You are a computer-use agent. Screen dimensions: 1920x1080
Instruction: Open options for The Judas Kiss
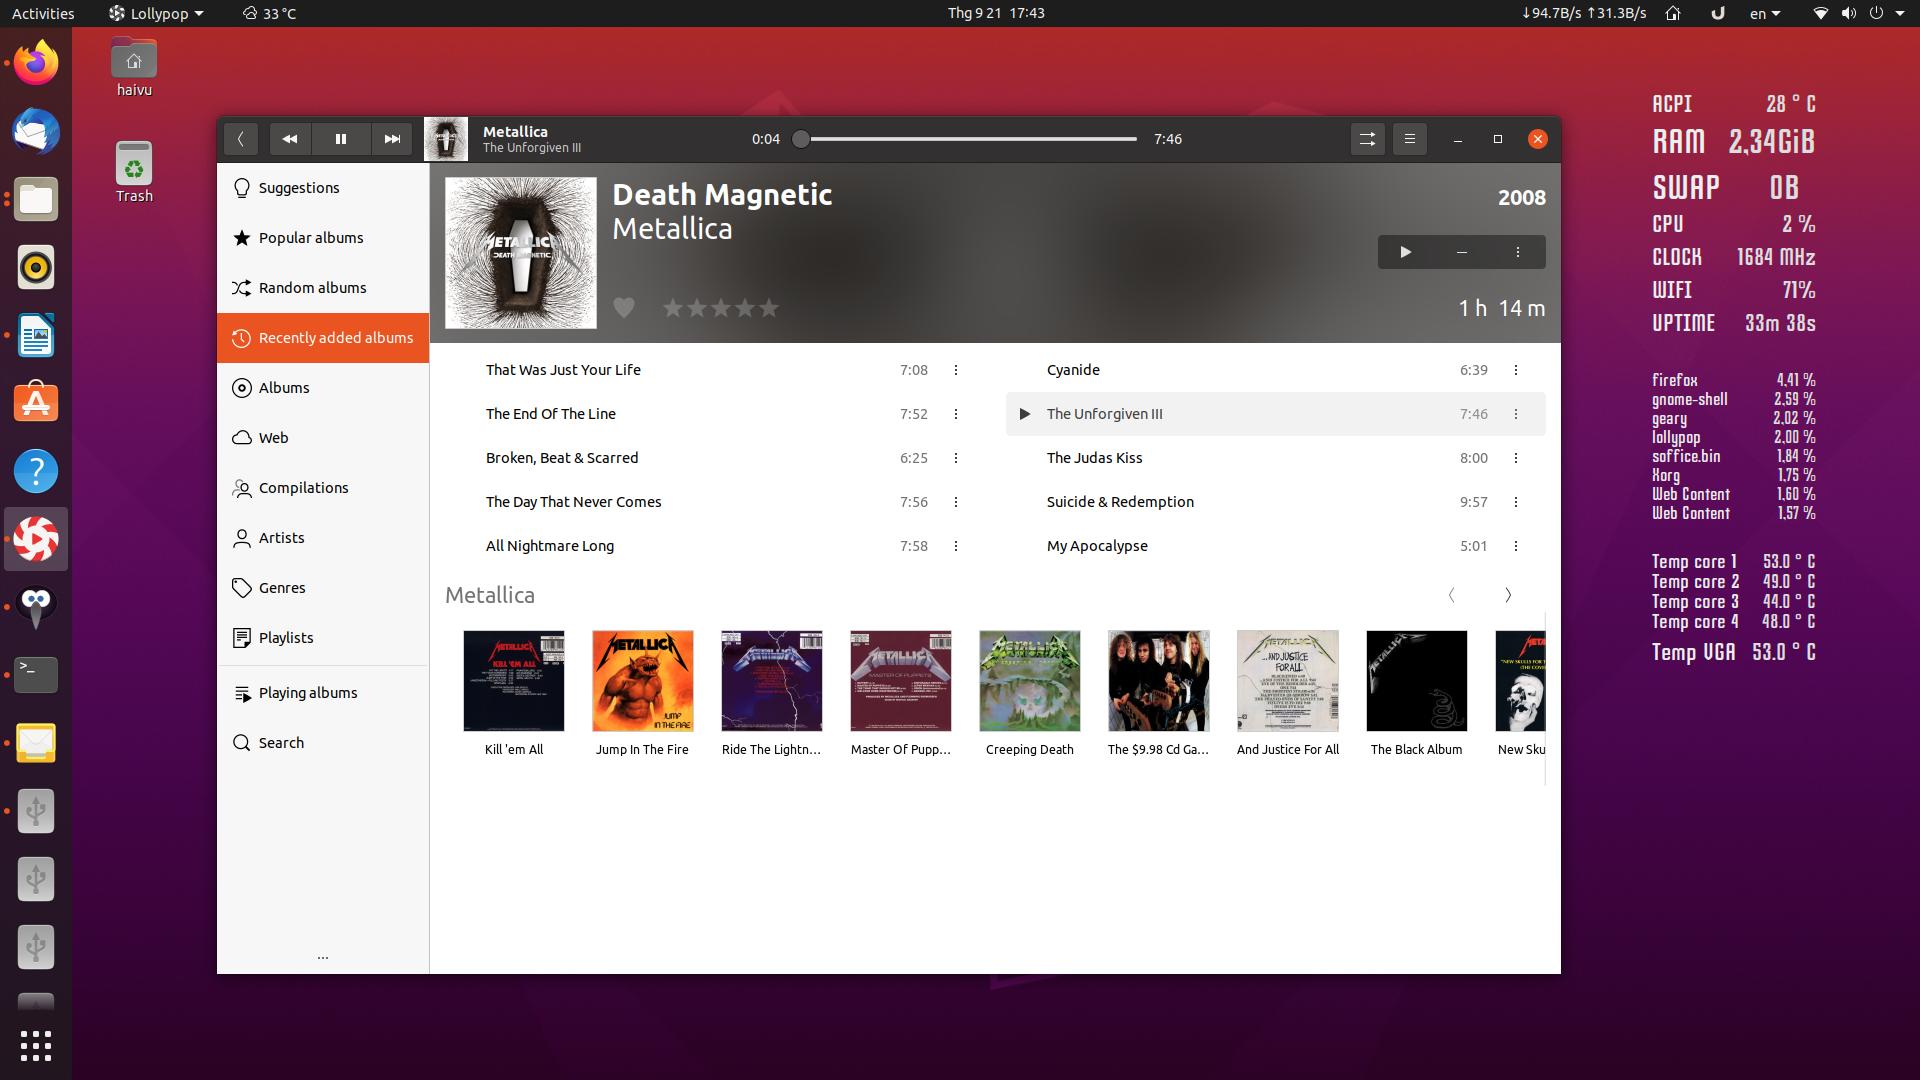click(x=1516, y=458)
